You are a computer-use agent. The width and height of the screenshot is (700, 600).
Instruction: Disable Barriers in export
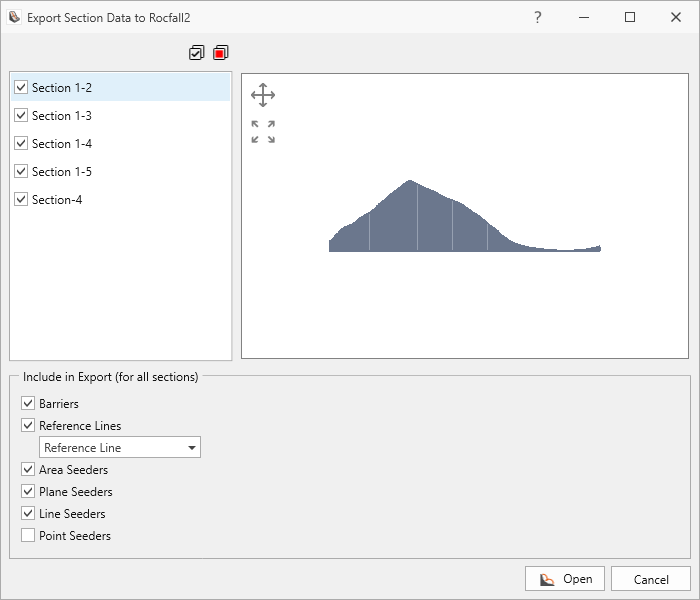coord(28,403)
